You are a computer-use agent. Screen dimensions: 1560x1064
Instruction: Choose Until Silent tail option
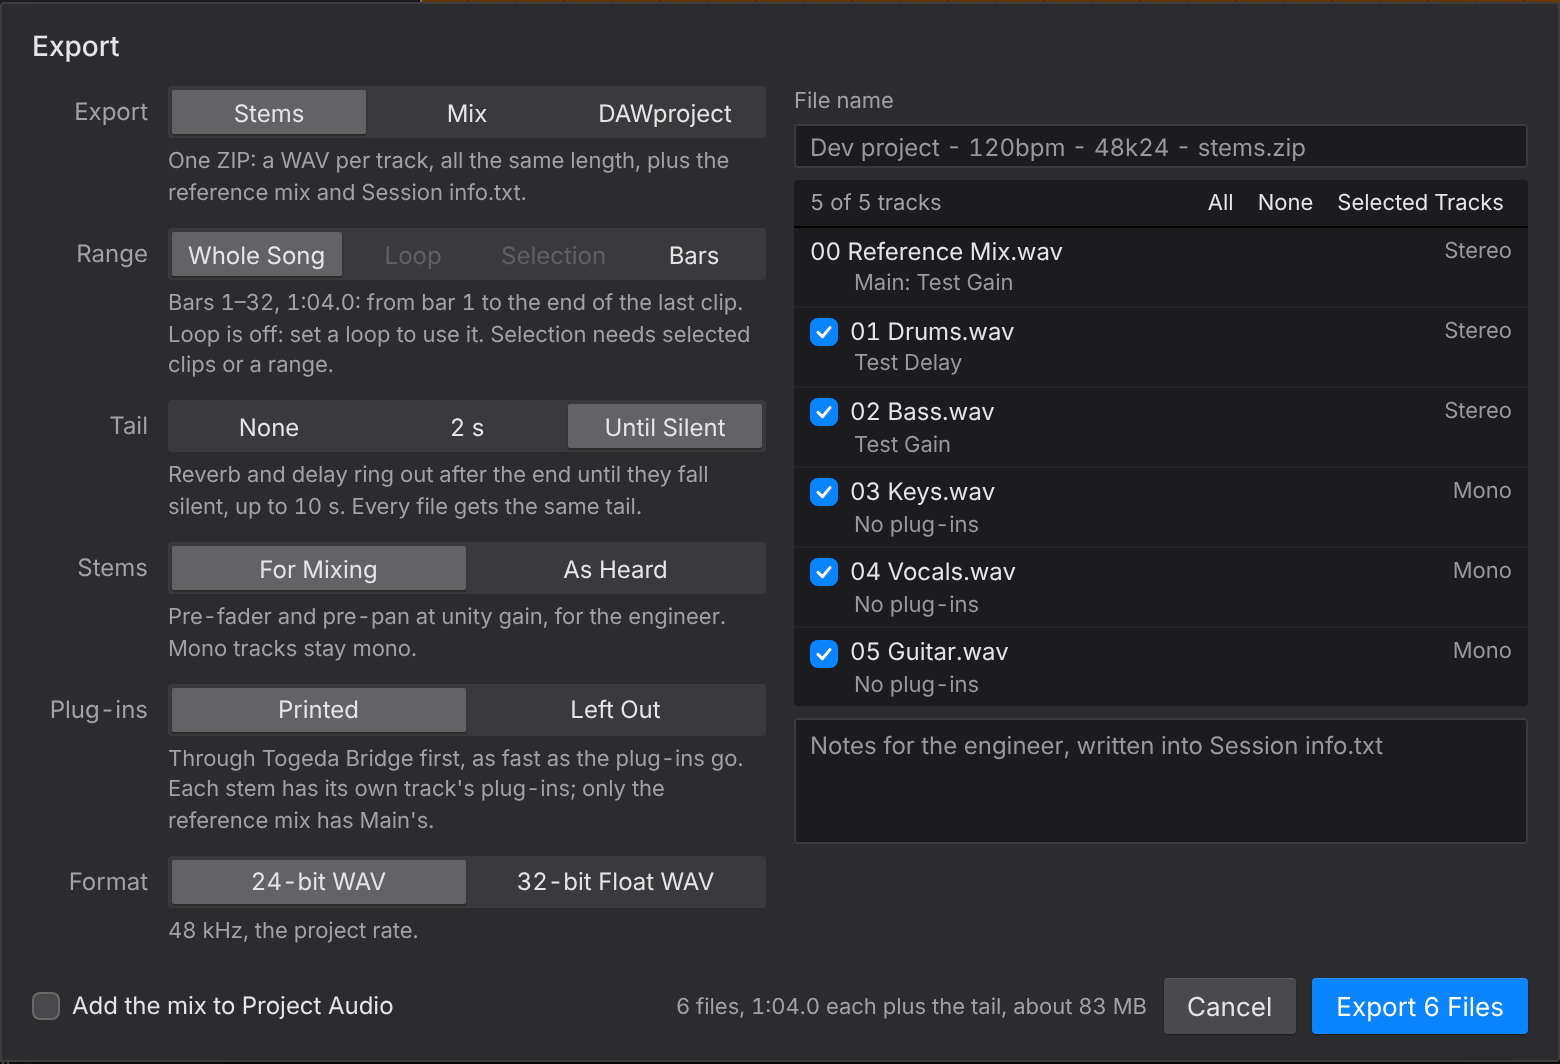[x=665, y=427]
